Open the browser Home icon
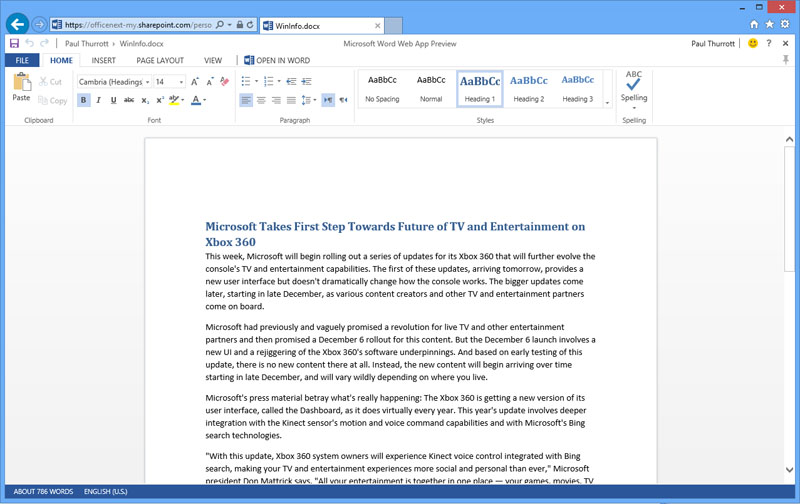 coord(754,24)
